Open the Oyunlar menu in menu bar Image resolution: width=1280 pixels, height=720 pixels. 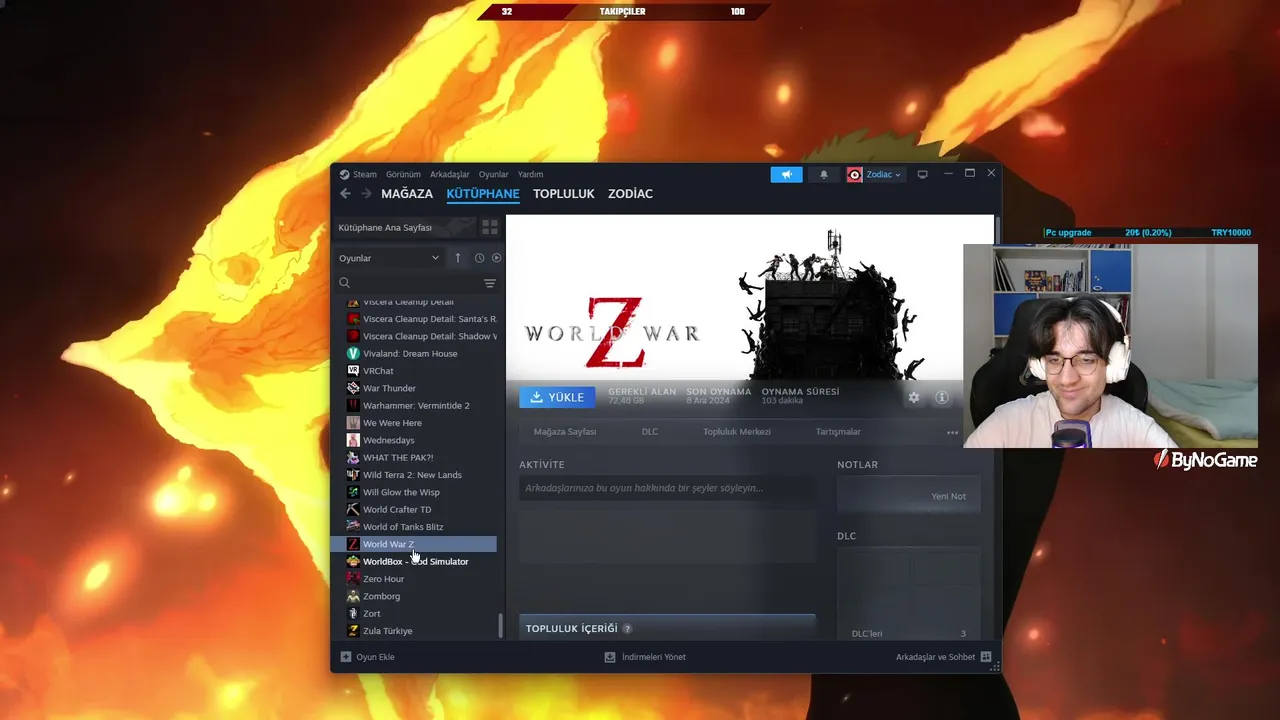[x=493, y=174]
